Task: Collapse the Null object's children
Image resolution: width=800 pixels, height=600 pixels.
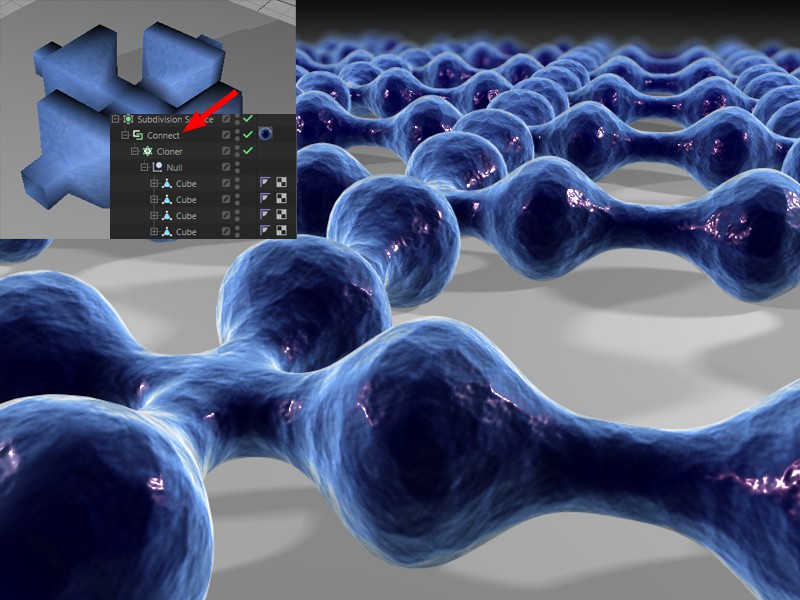Action: click(x=144, y=167)
